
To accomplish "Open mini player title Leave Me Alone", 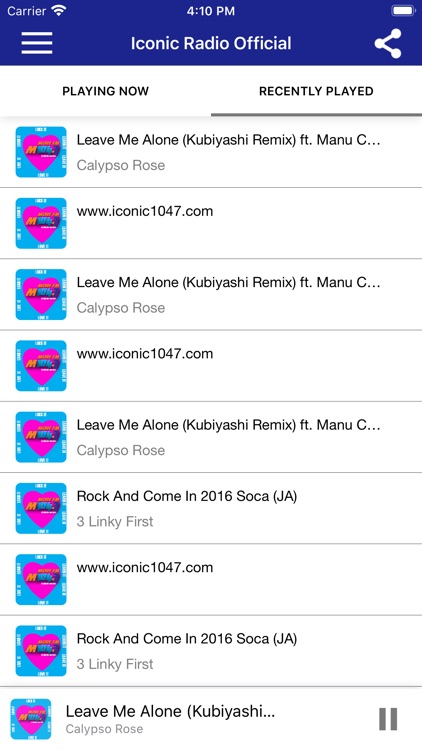I will pos(170,711).
